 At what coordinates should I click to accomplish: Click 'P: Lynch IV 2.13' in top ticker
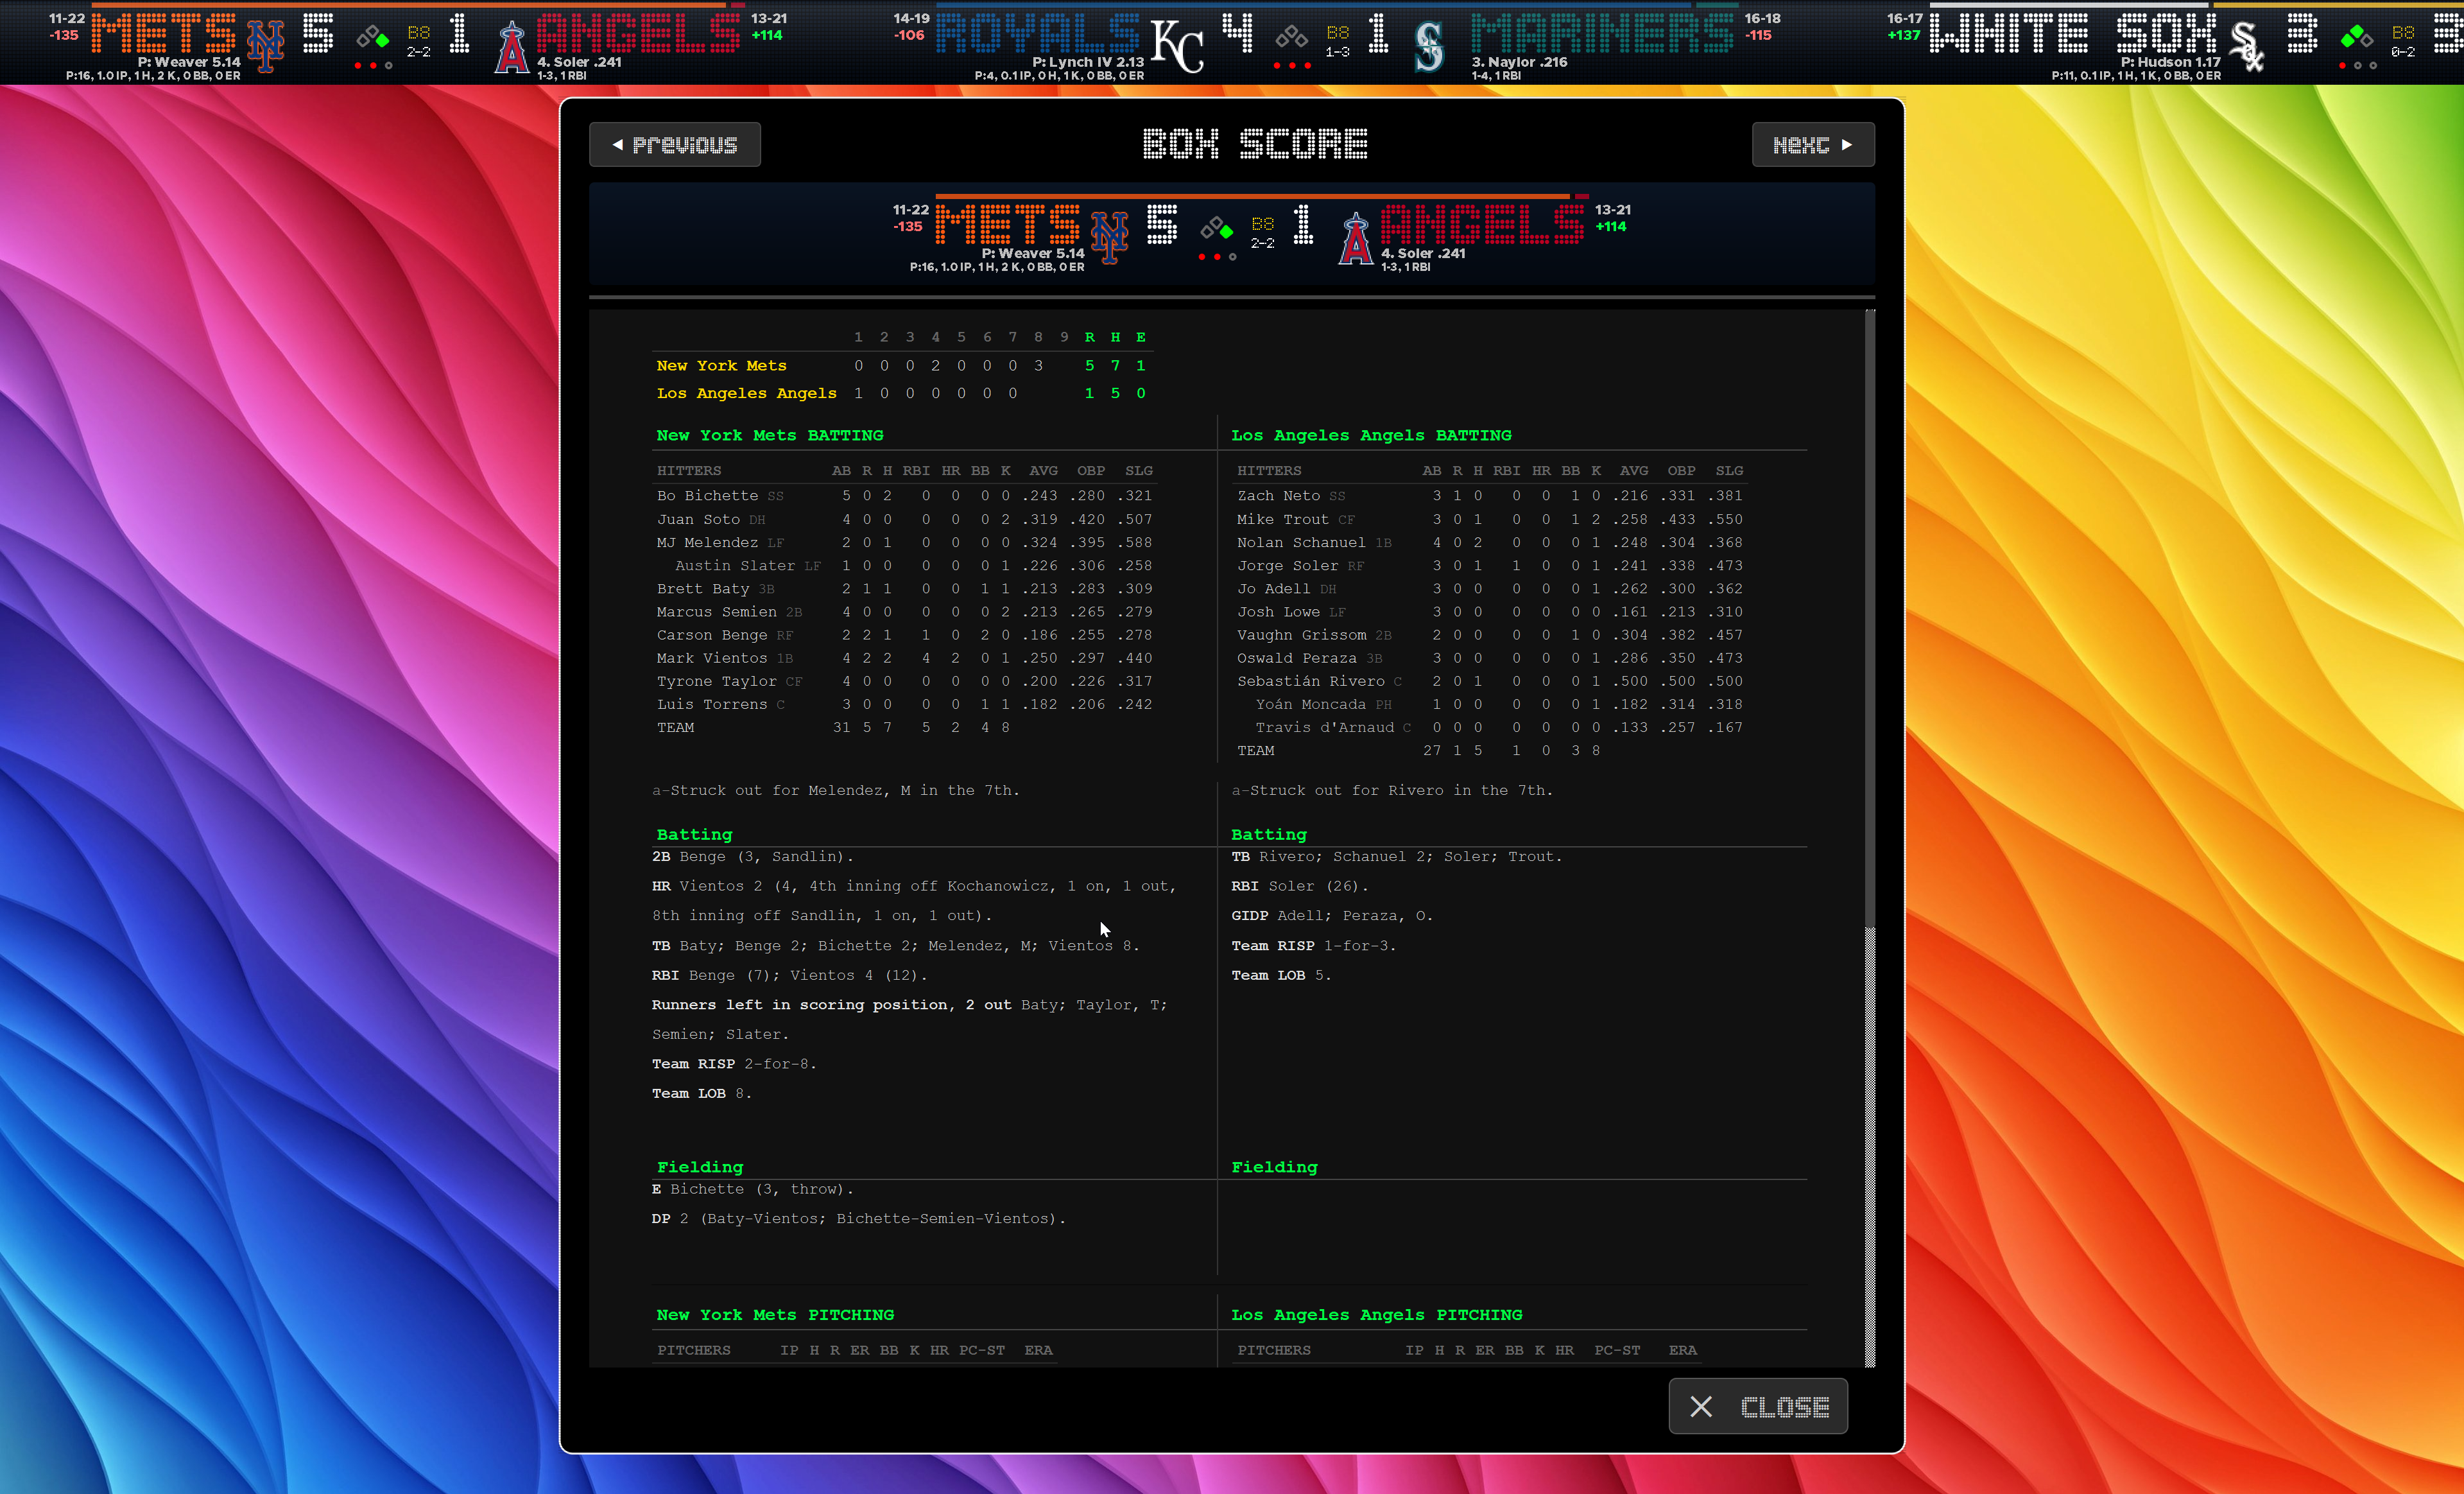[1088, 62]
